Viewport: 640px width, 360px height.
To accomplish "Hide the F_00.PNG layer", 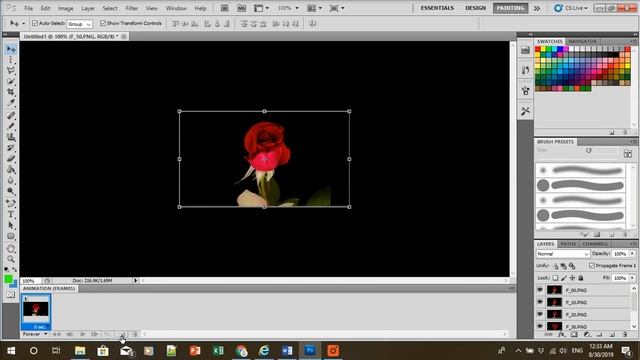I will click(x=540, y=290).
